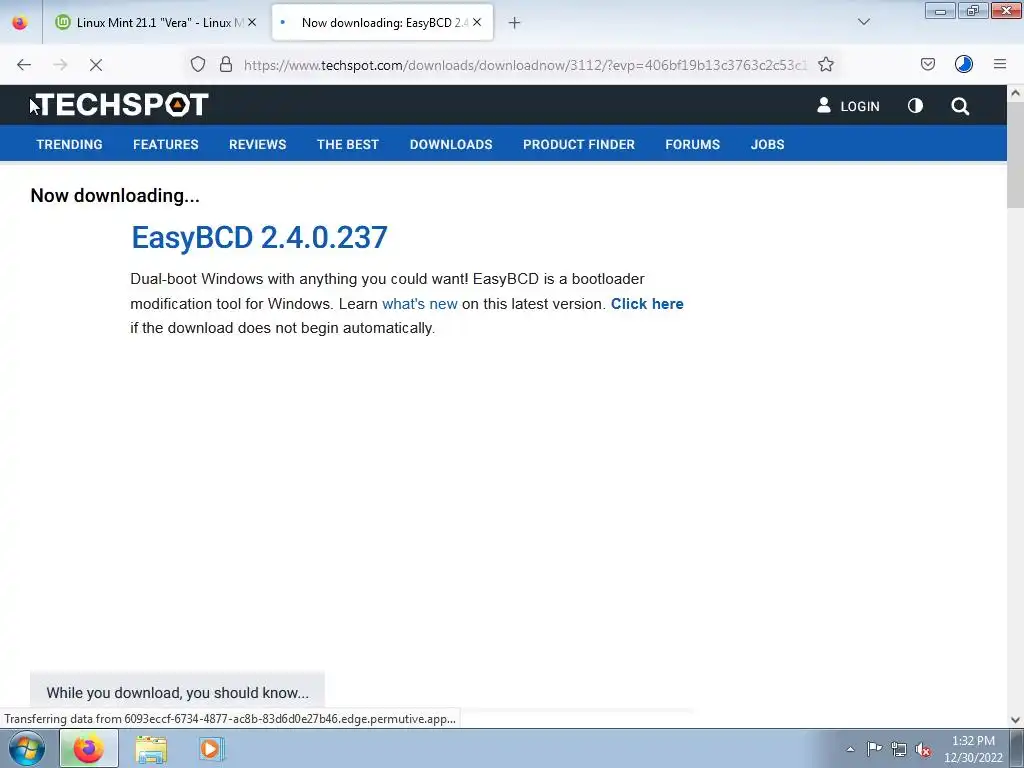Bookmark this page with the star
1024x768 pixels.
[x=826, y=64]
